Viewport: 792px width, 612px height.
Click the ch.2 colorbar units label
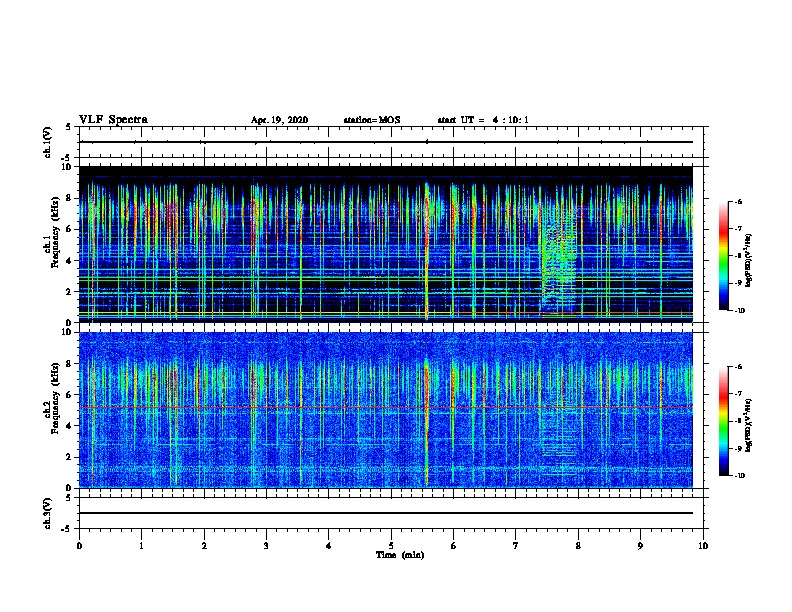point(749,426)
